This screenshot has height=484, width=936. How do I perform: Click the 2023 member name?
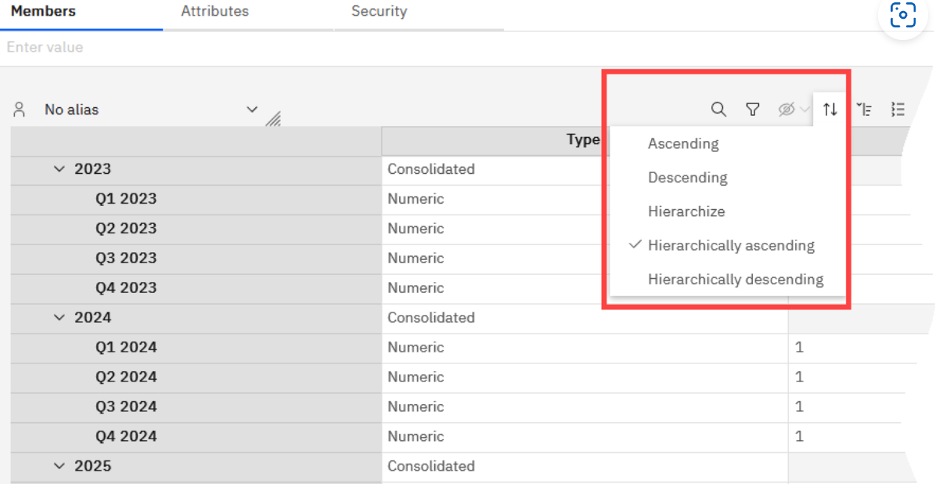(x=93, y=169)
